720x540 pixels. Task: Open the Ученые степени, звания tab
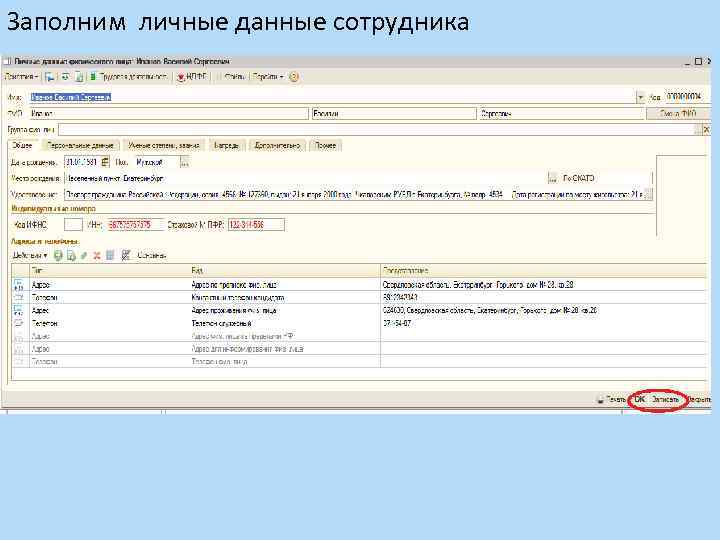[x=164, y=146]
